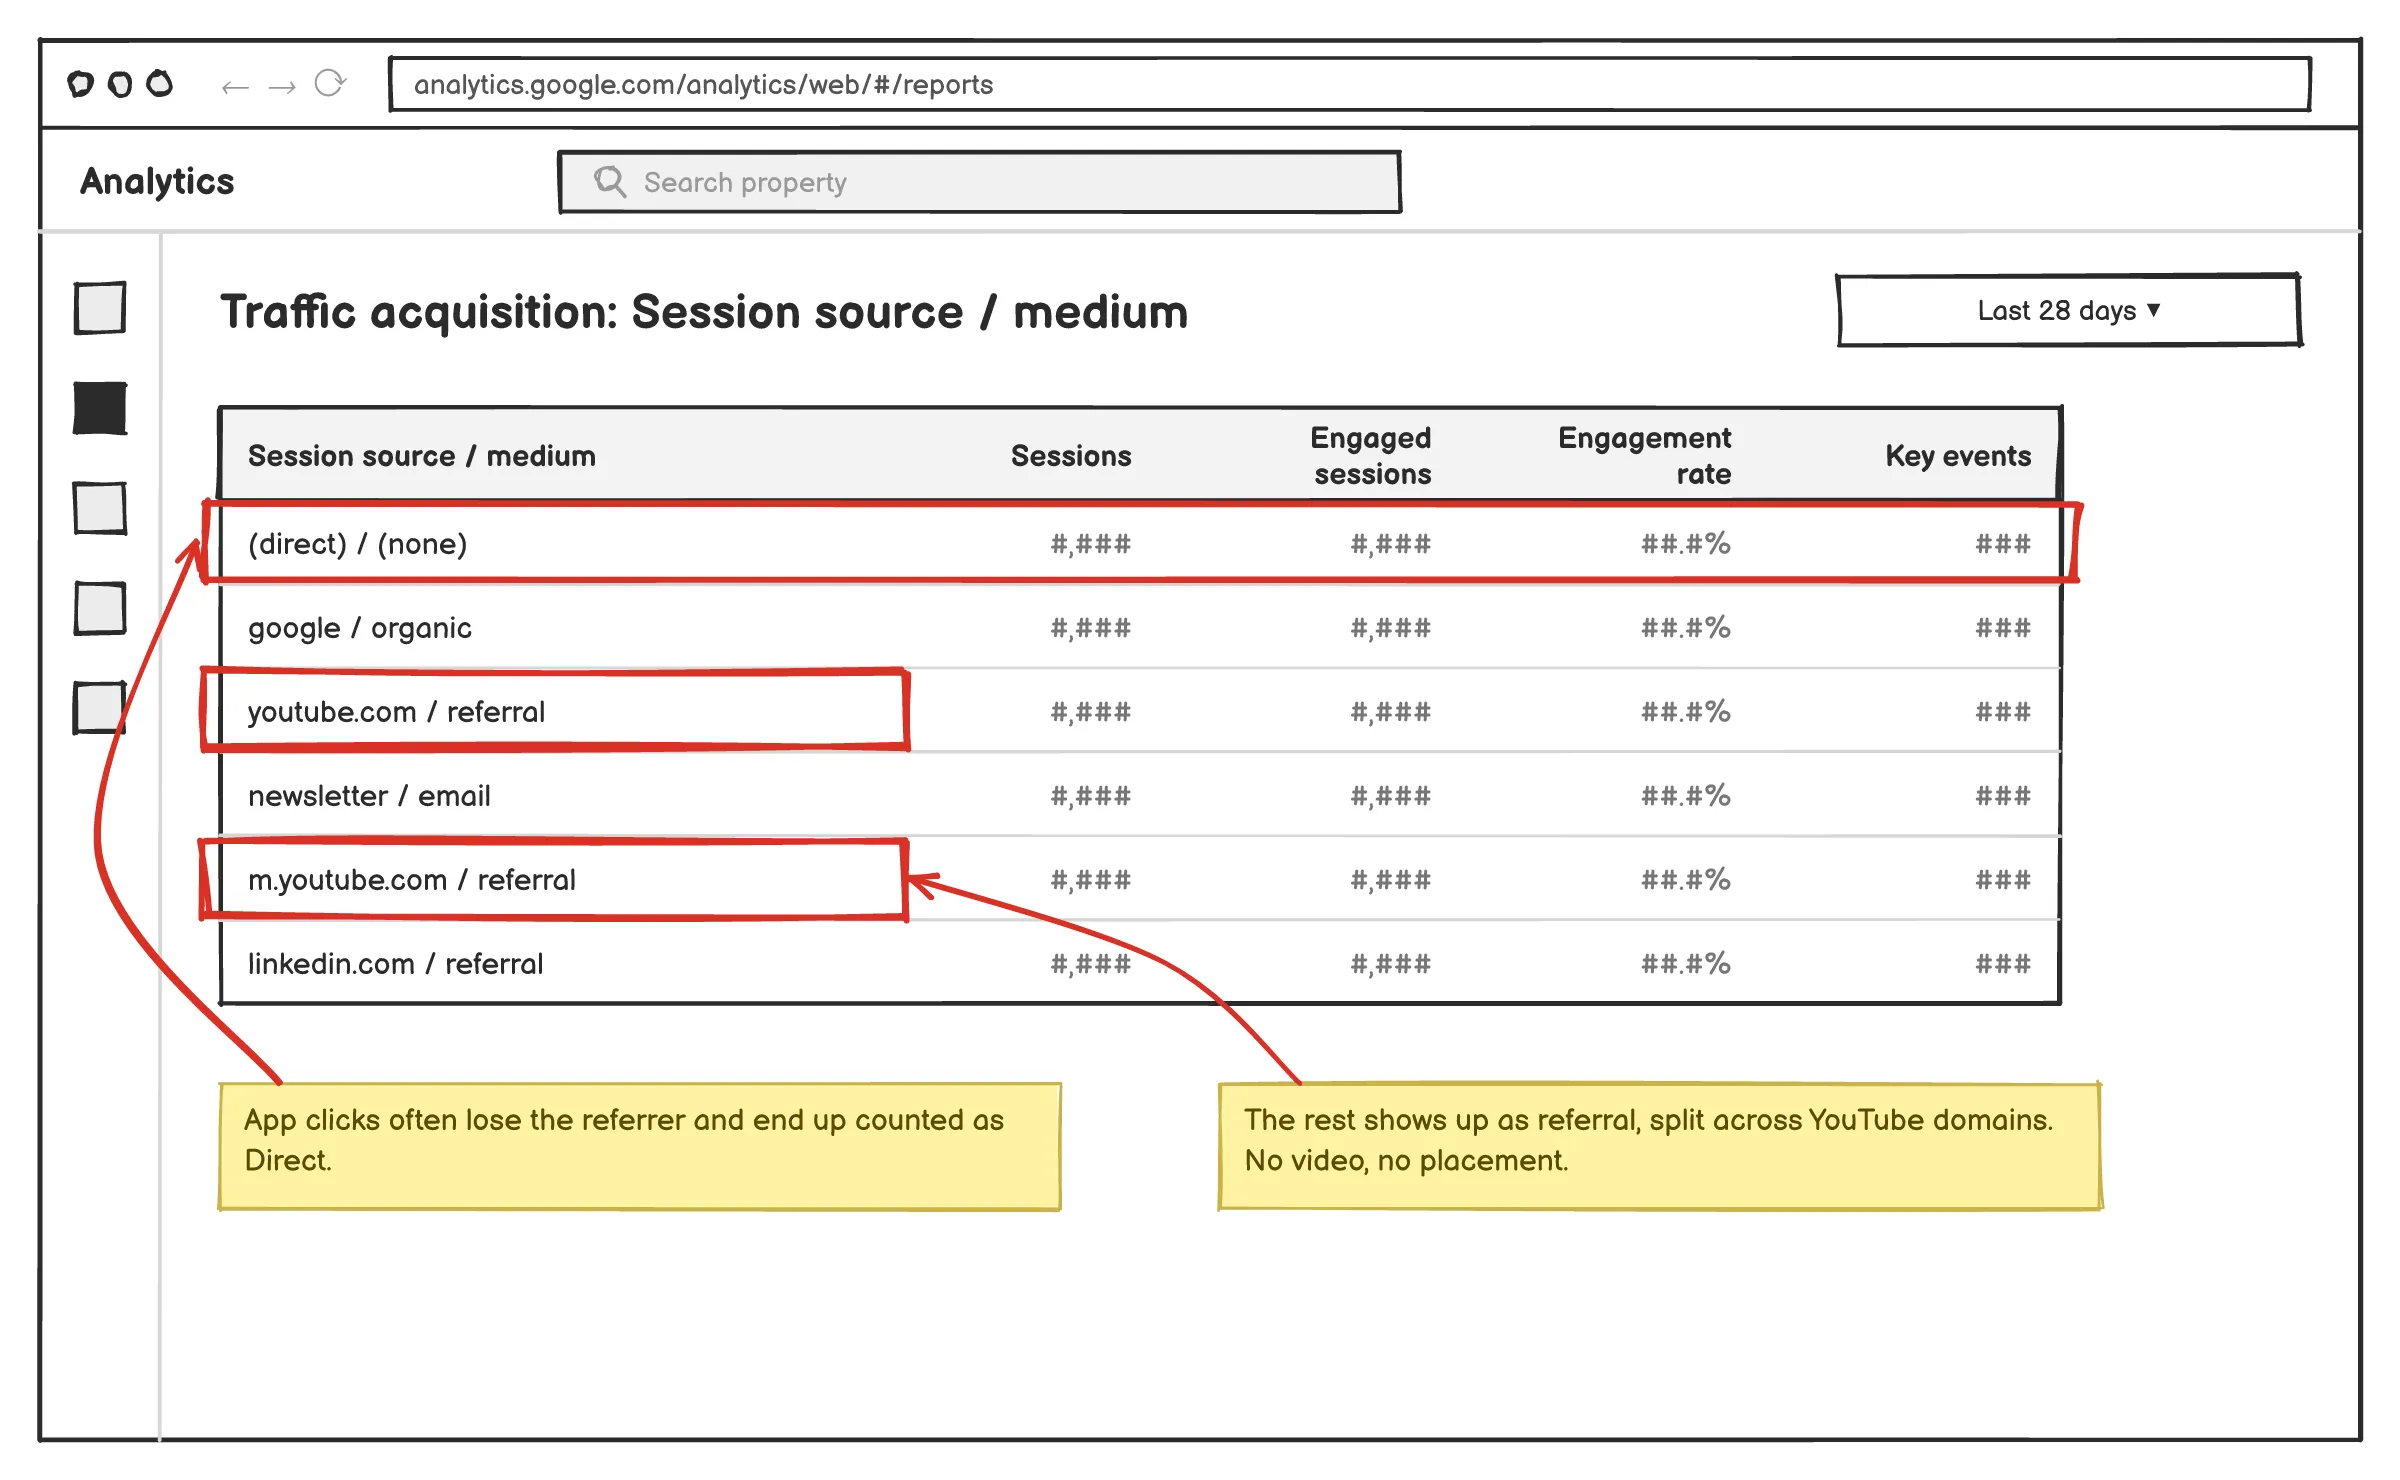Click Sessions value for google / organic

pyautogui.click(x=1091, y=628)
